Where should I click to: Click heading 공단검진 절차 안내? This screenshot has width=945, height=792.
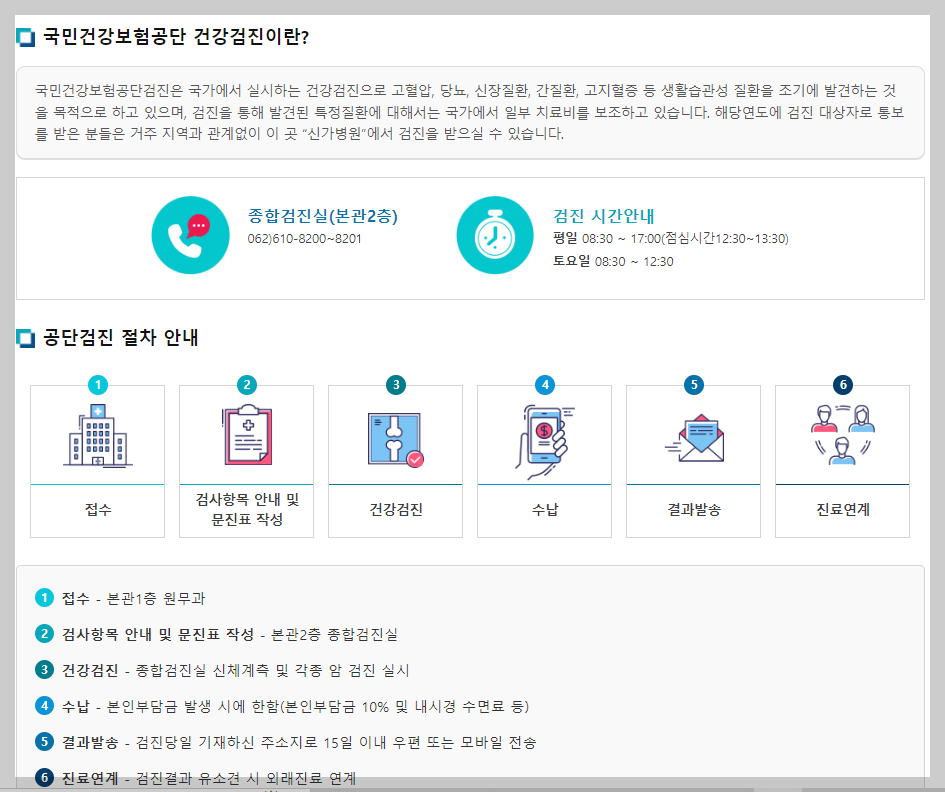tap(121, 338)
